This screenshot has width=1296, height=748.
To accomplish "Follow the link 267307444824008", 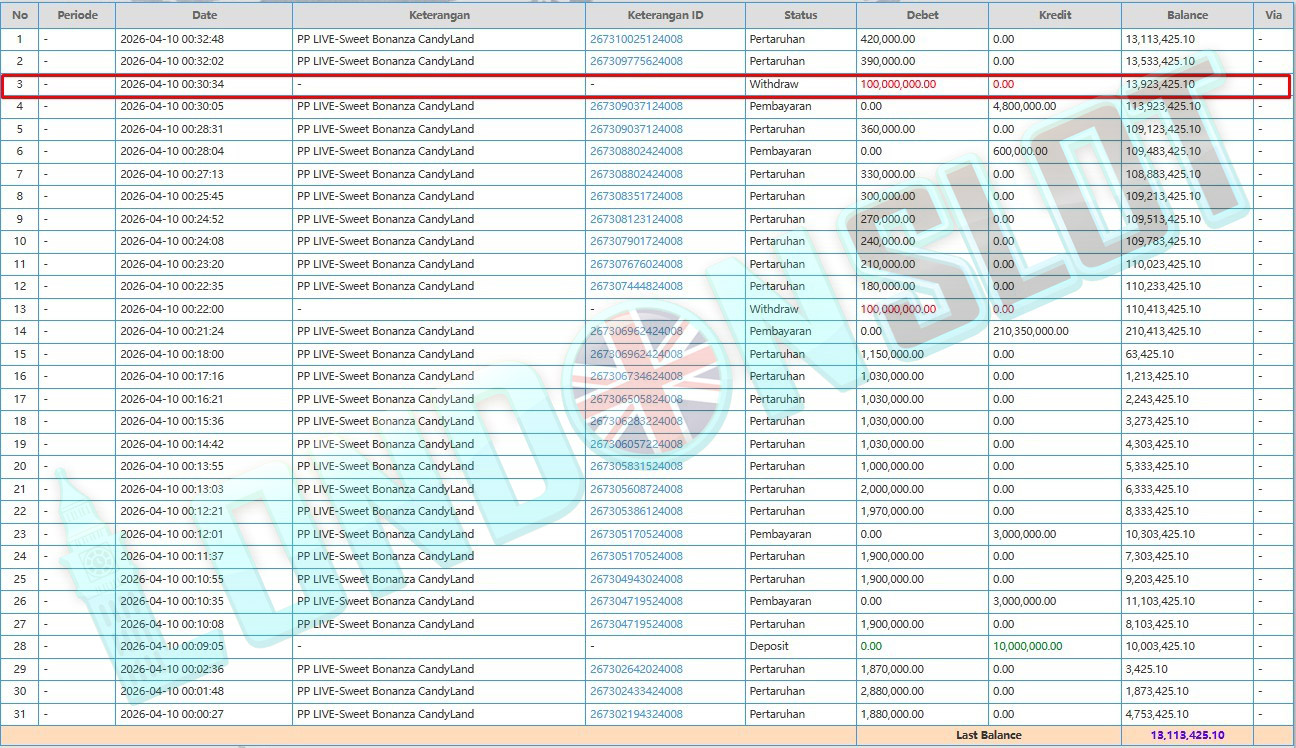I will coord(636,286).
